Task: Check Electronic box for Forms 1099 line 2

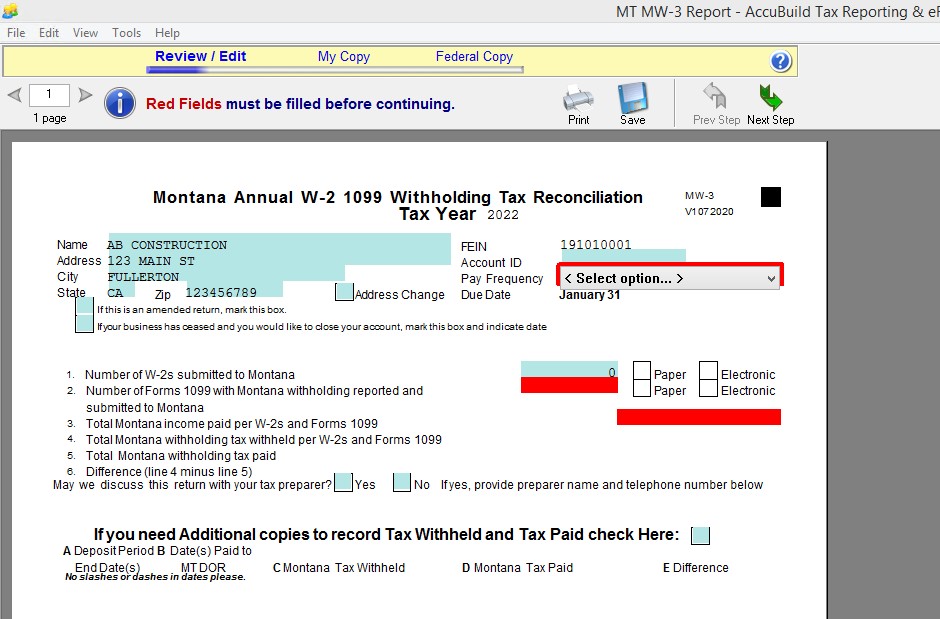Action: pos(709,388)
